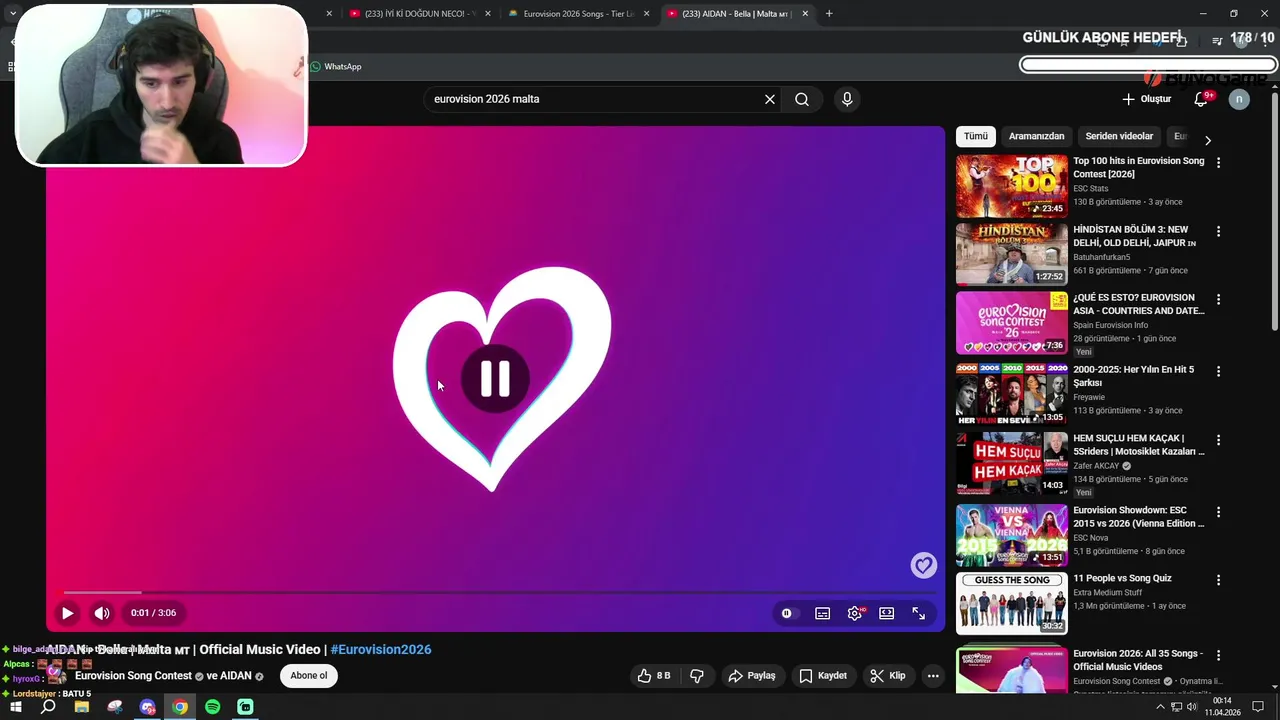Mute the video with the volume icon
This screenshot has width=1280, height=720.
pyautogui.click(x=102, y=613)
